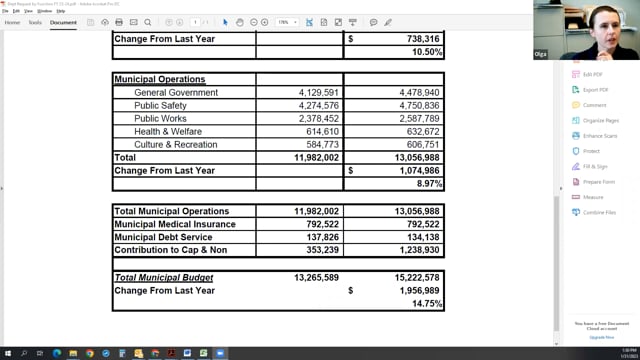Click the Prepare Form tool
The width and height of the screenshot is (640, 360).
tap(593, 182)
